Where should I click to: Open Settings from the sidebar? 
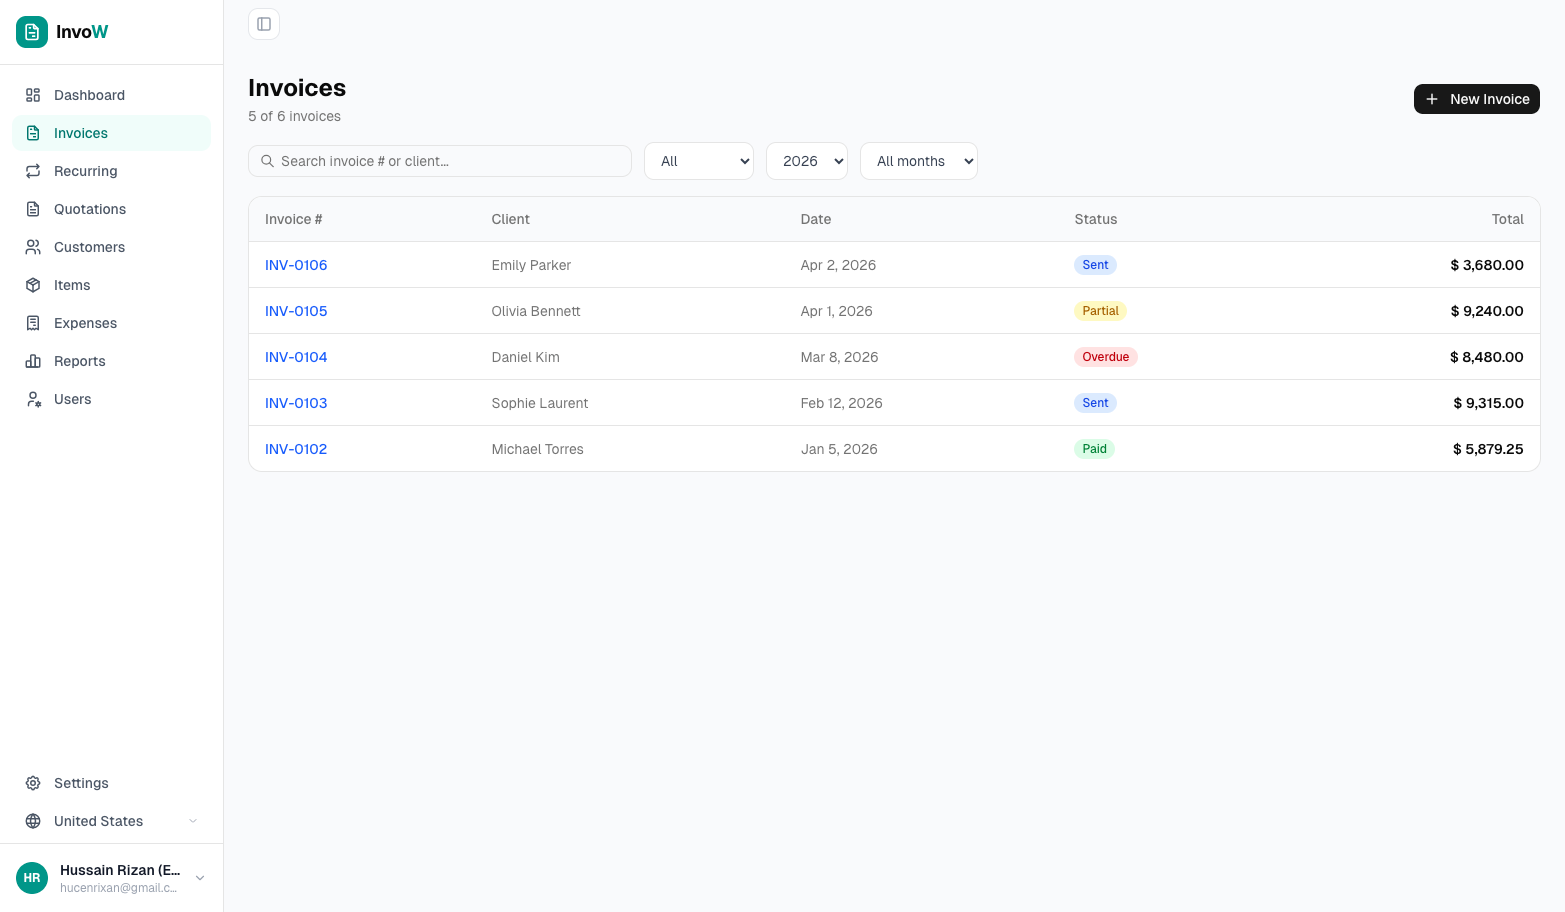(x=111, y=783)
